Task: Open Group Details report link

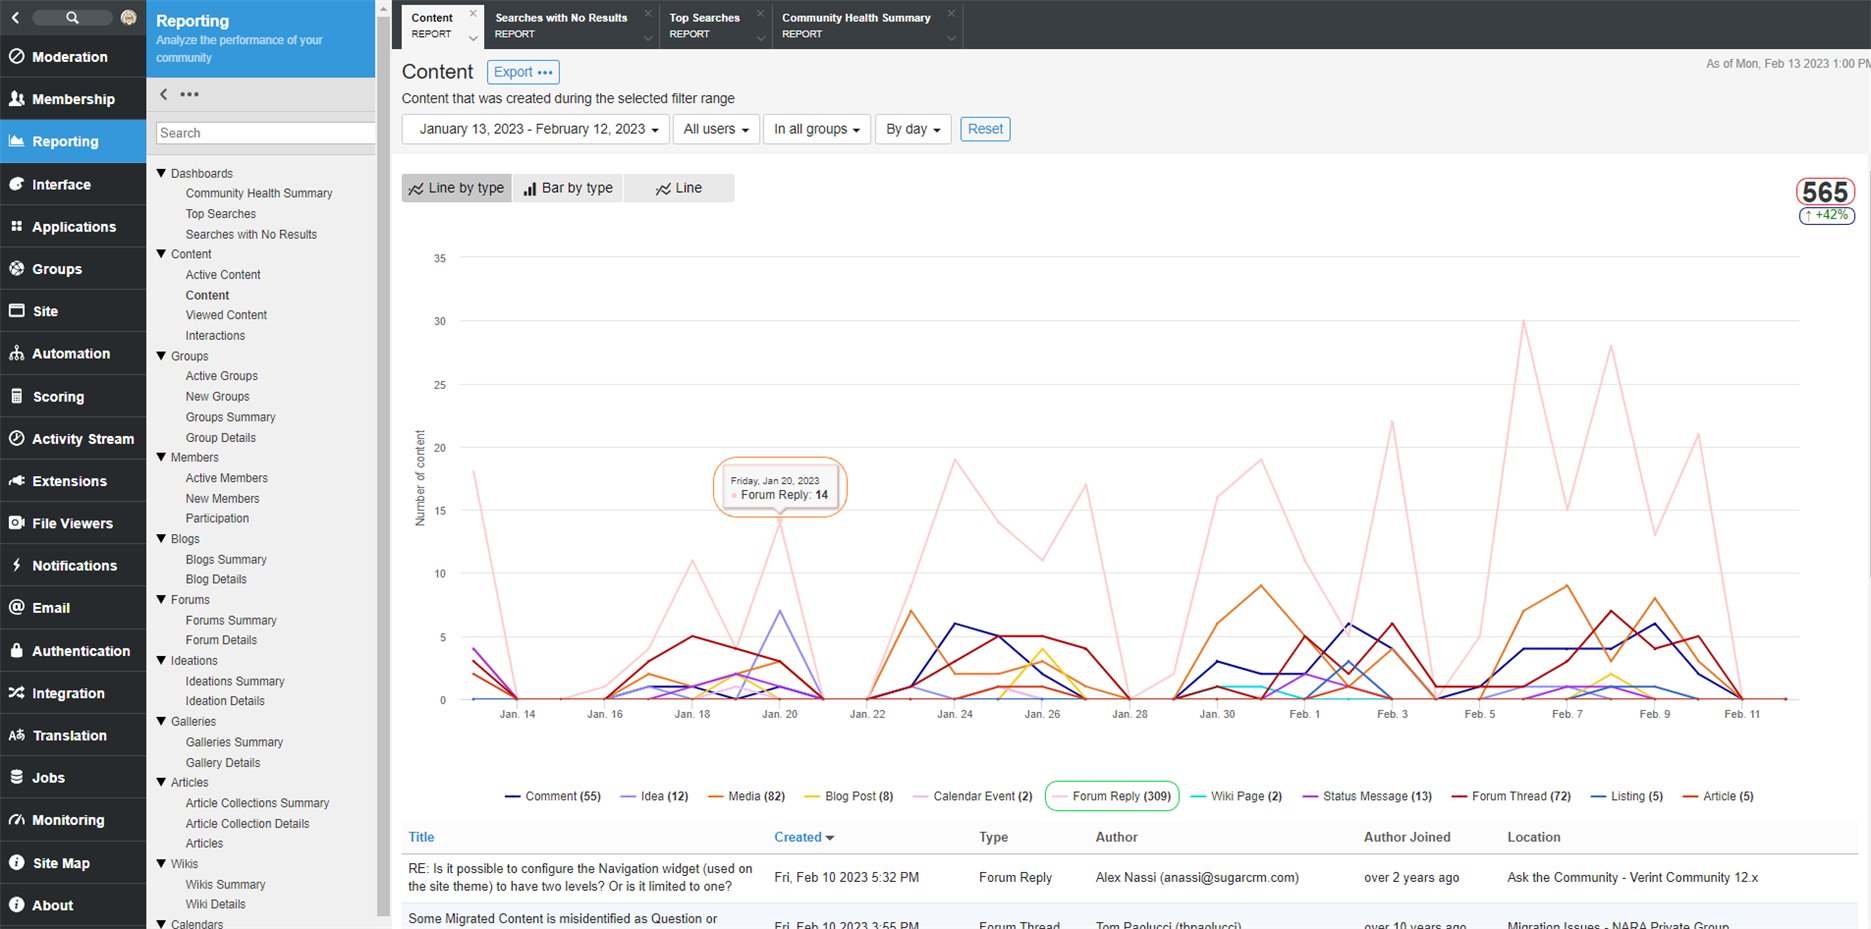Action: [x=221, y=438]
